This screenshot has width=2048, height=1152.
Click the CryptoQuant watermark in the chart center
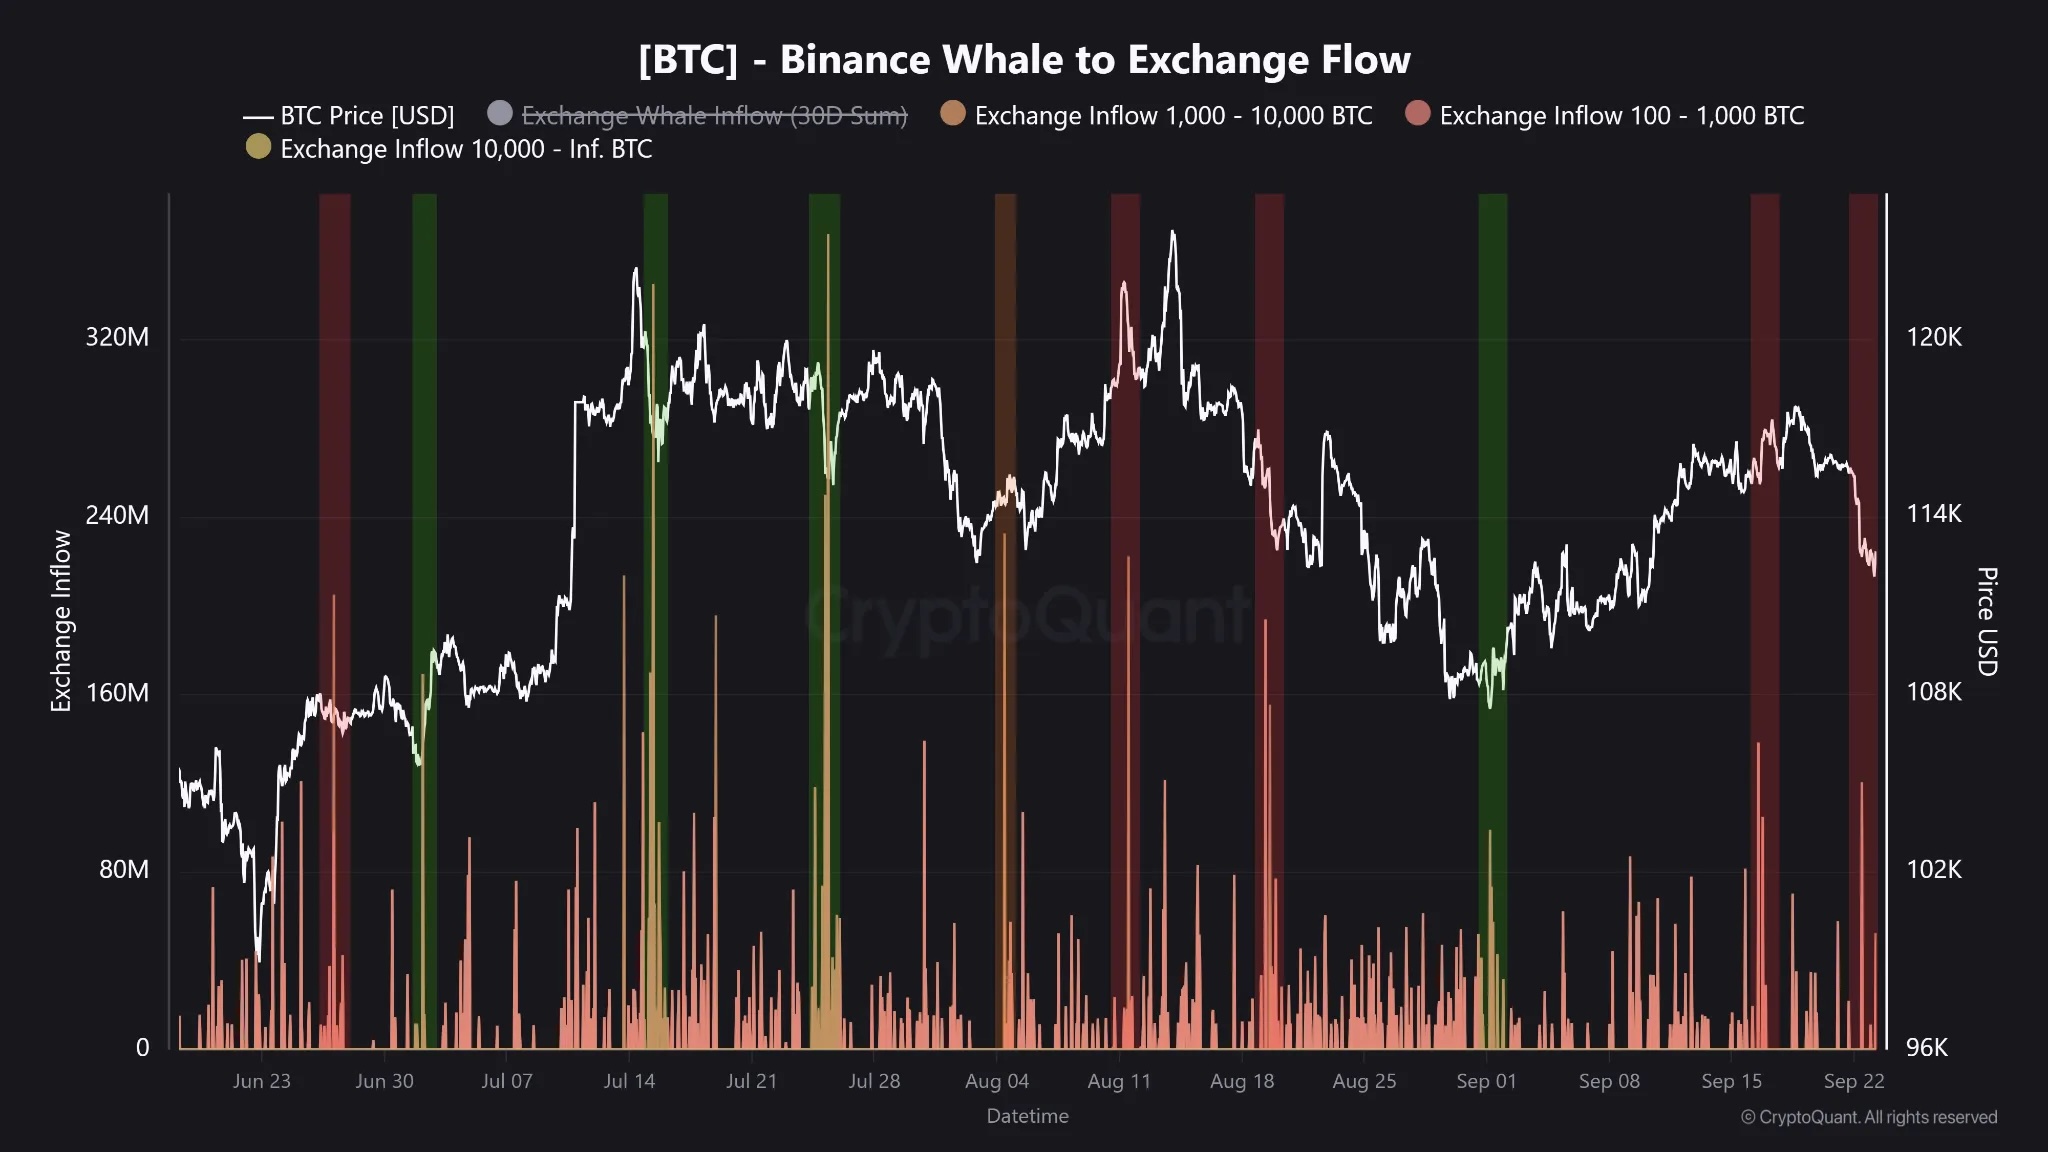(1027, 612)
